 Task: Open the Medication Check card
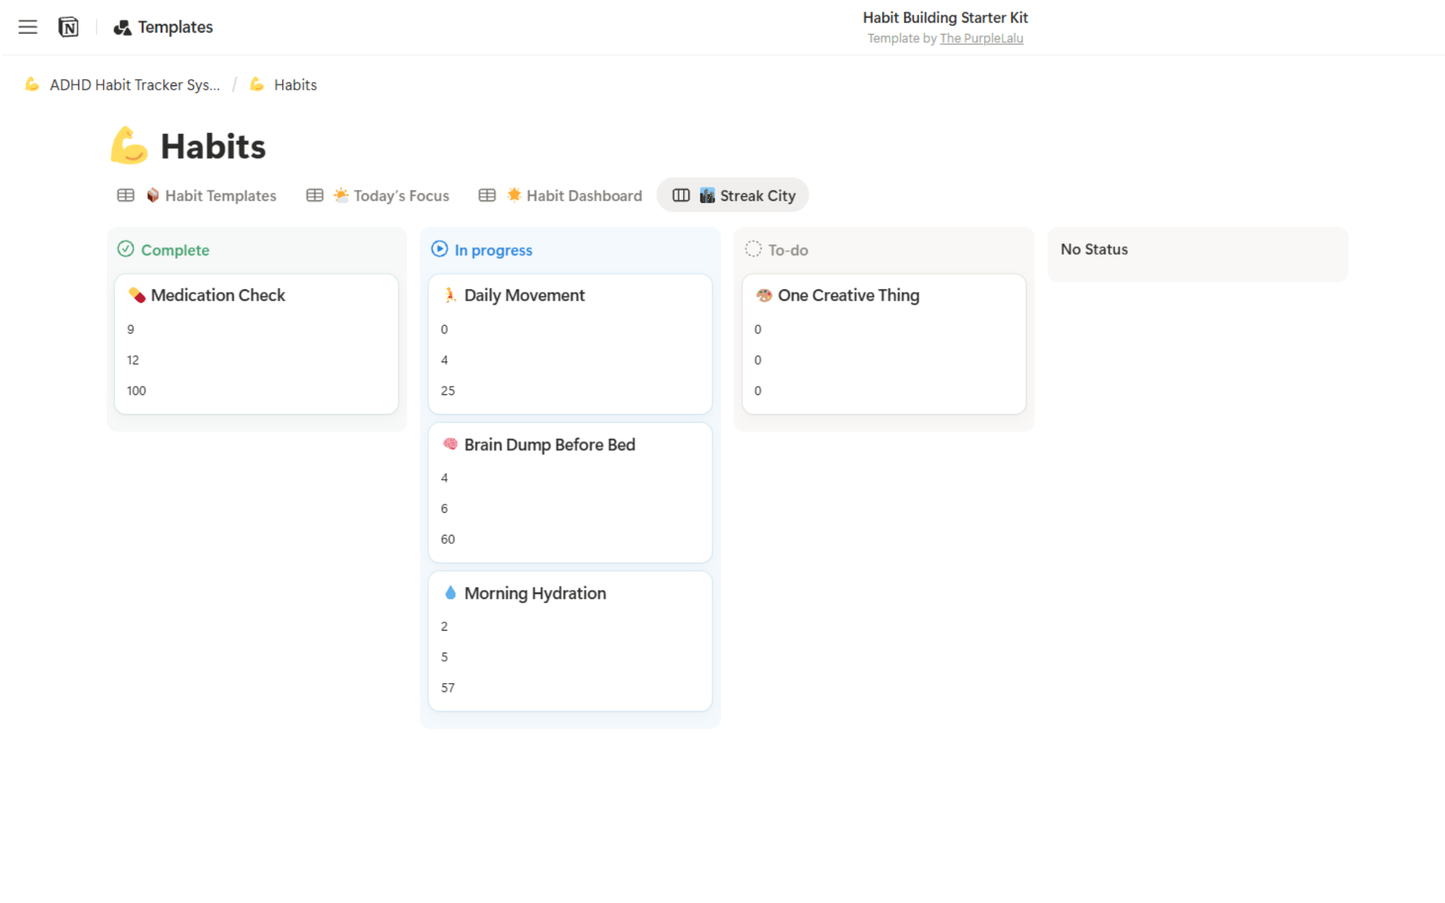[x=219, y=295]
